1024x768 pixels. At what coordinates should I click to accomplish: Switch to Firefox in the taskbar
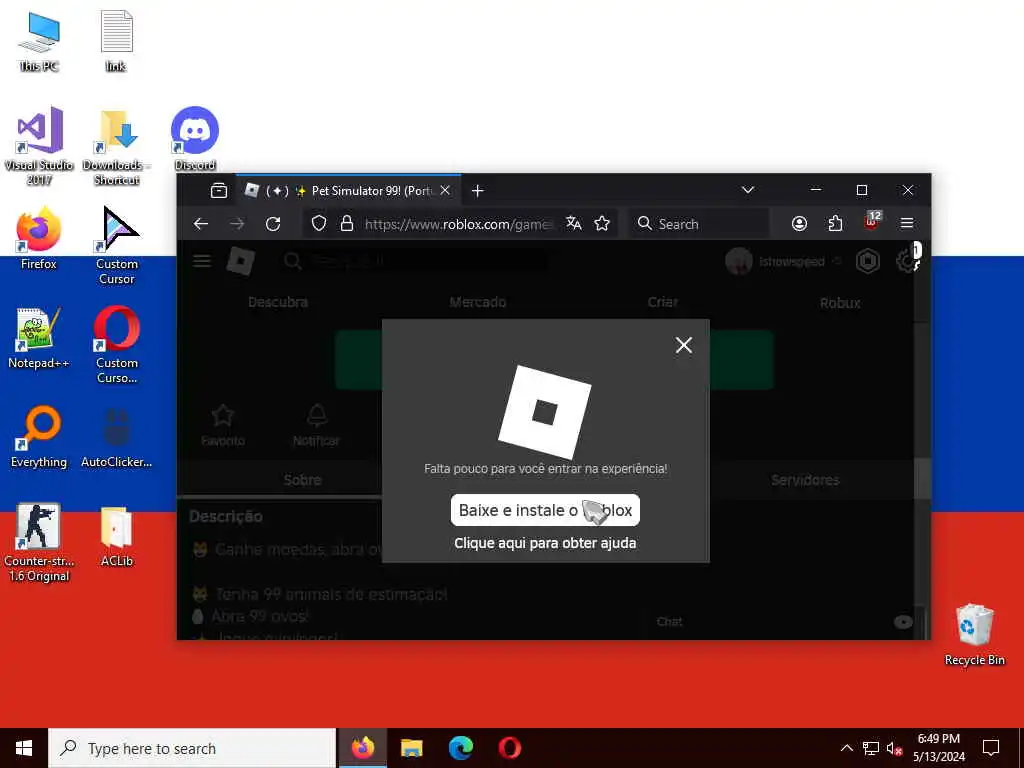tap(363, 748)
